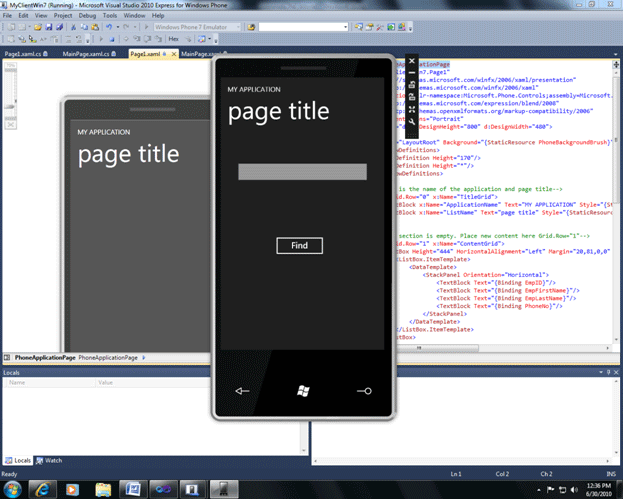
Task: Open Windows Explorer folder from taskbar
Action: pos(103,489)
